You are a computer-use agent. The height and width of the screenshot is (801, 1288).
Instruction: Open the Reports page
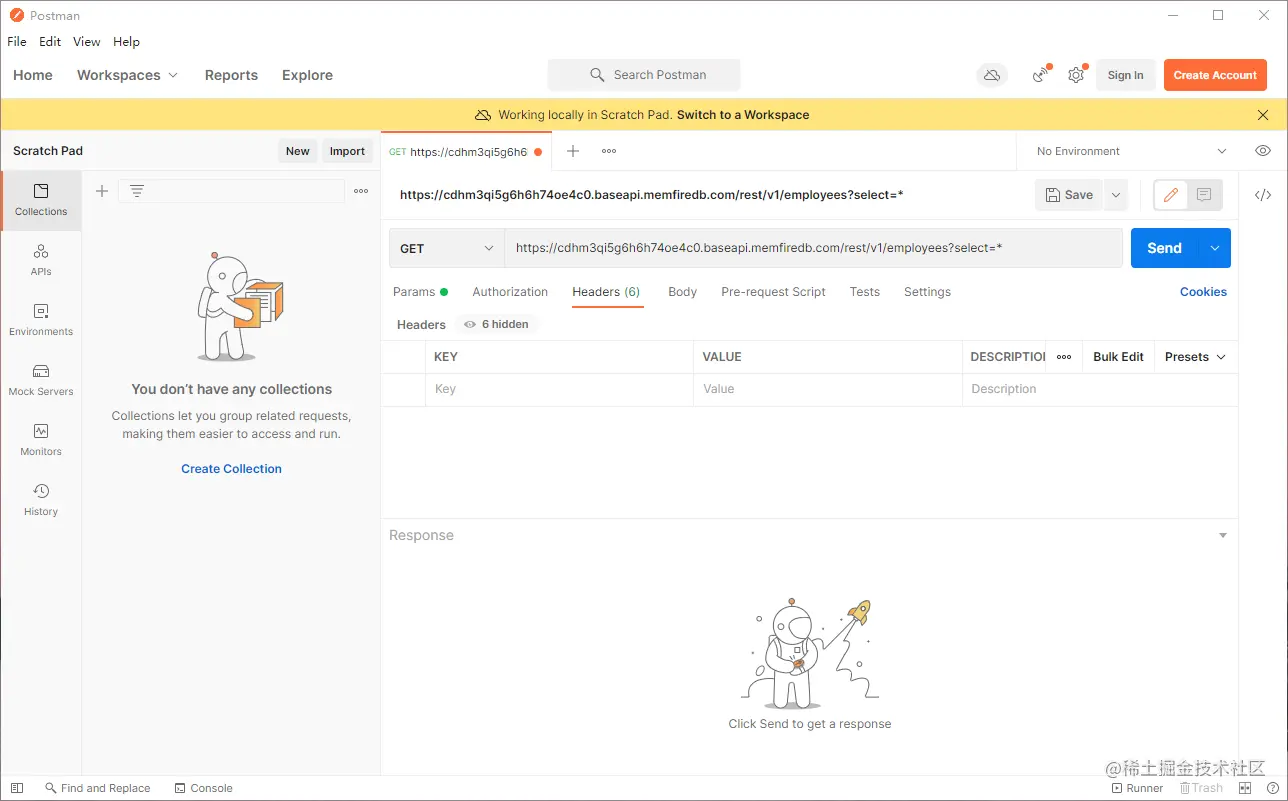[x=231, y=75]
